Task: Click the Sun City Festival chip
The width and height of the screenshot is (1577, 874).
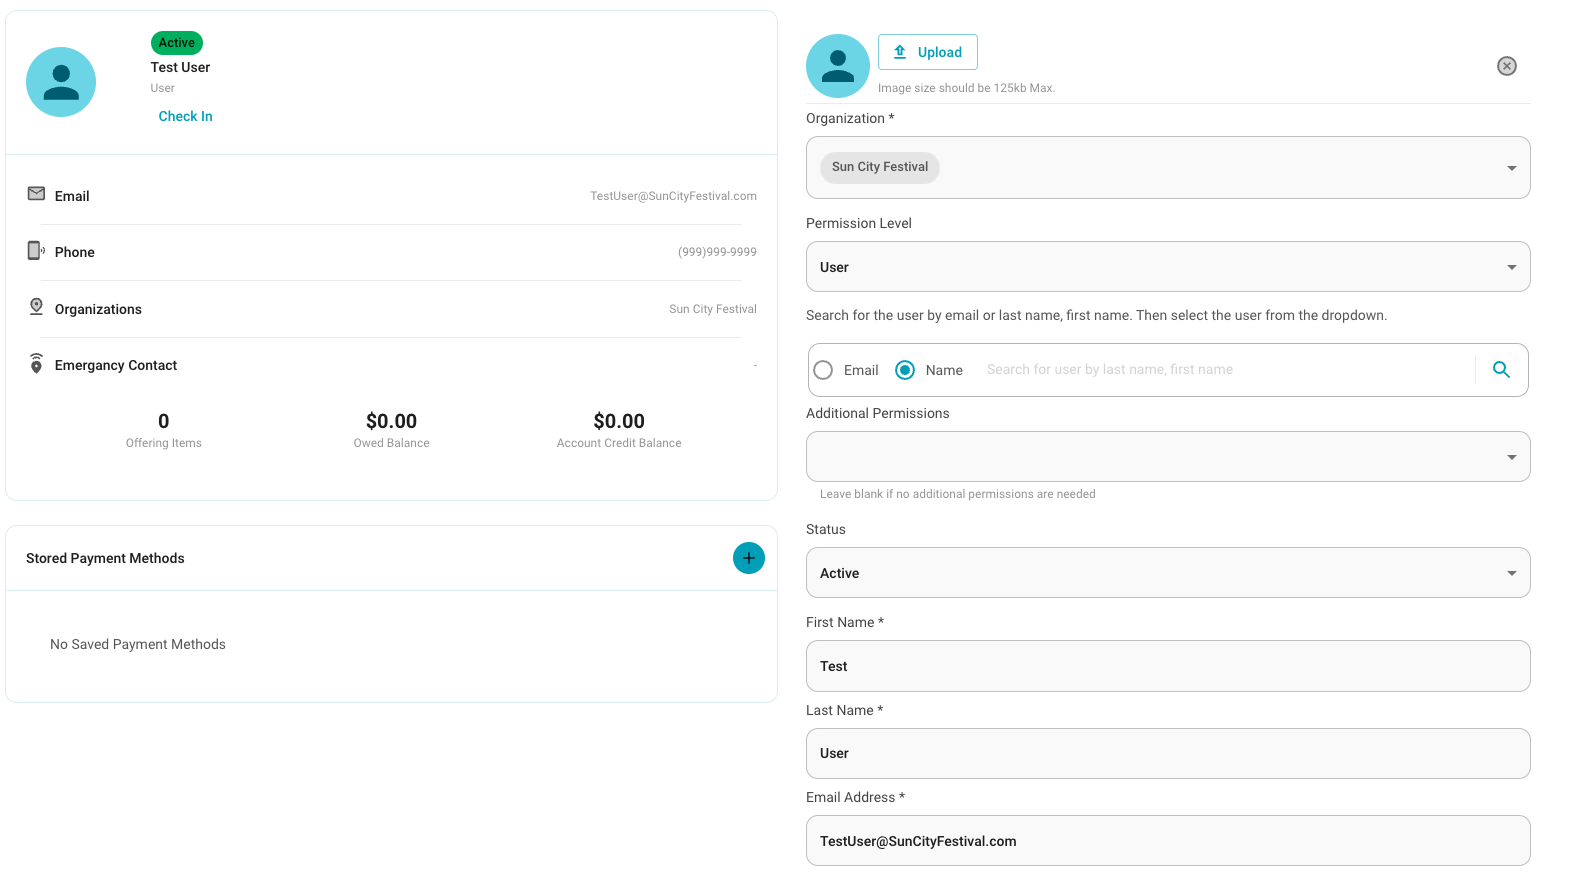Action: click(880, 167)
